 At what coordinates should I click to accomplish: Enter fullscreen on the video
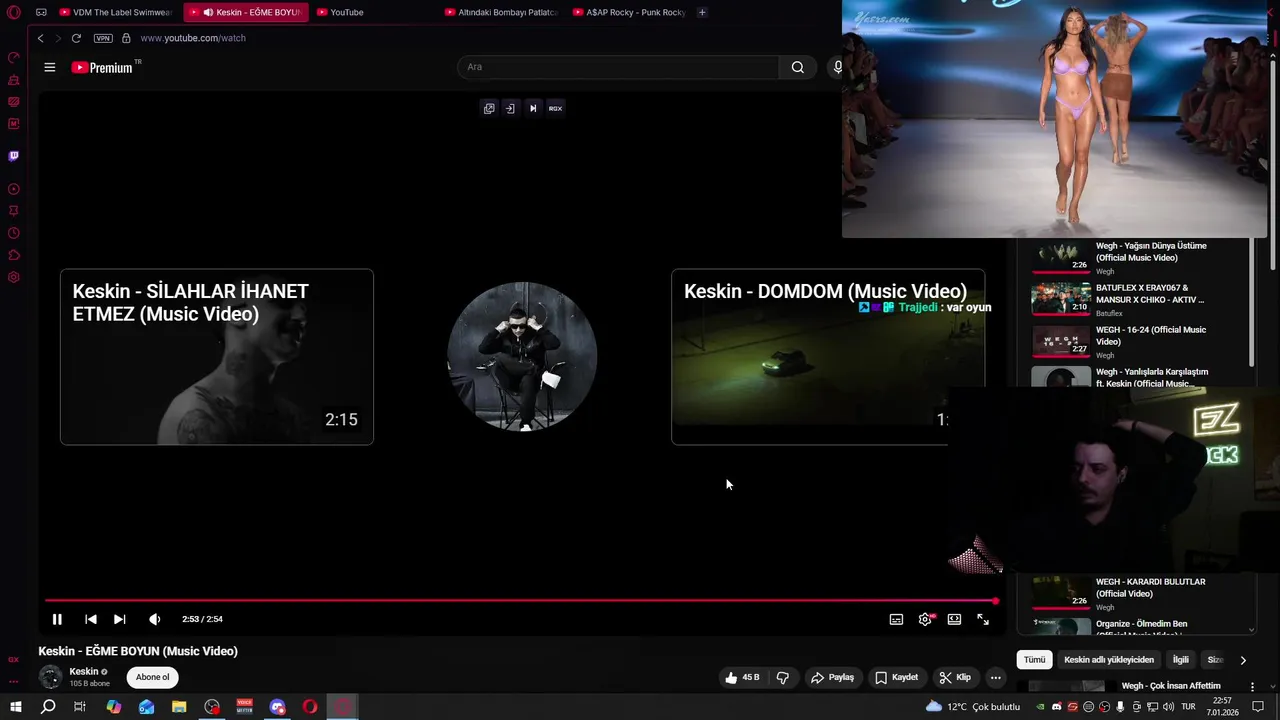coord(983,619)
